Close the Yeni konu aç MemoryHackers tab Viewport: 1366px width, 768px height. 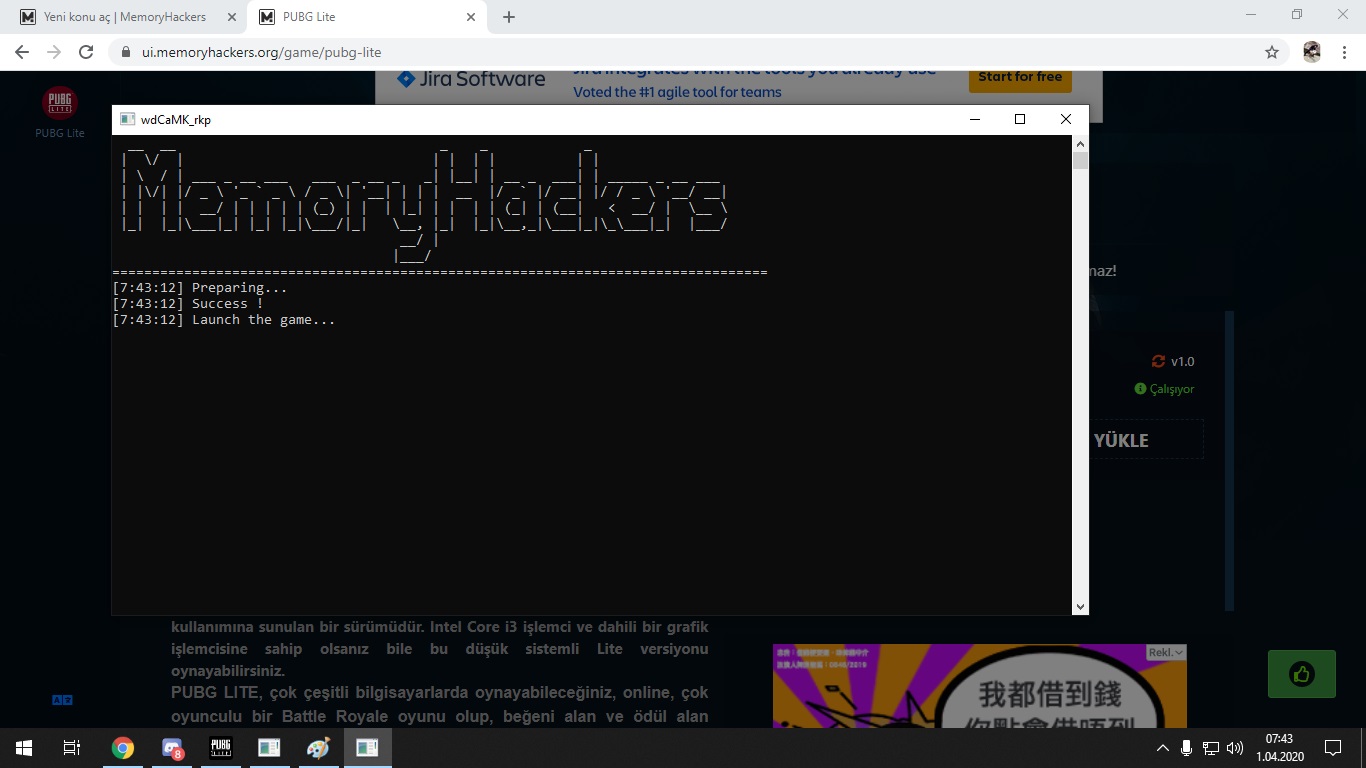point(231,17)
